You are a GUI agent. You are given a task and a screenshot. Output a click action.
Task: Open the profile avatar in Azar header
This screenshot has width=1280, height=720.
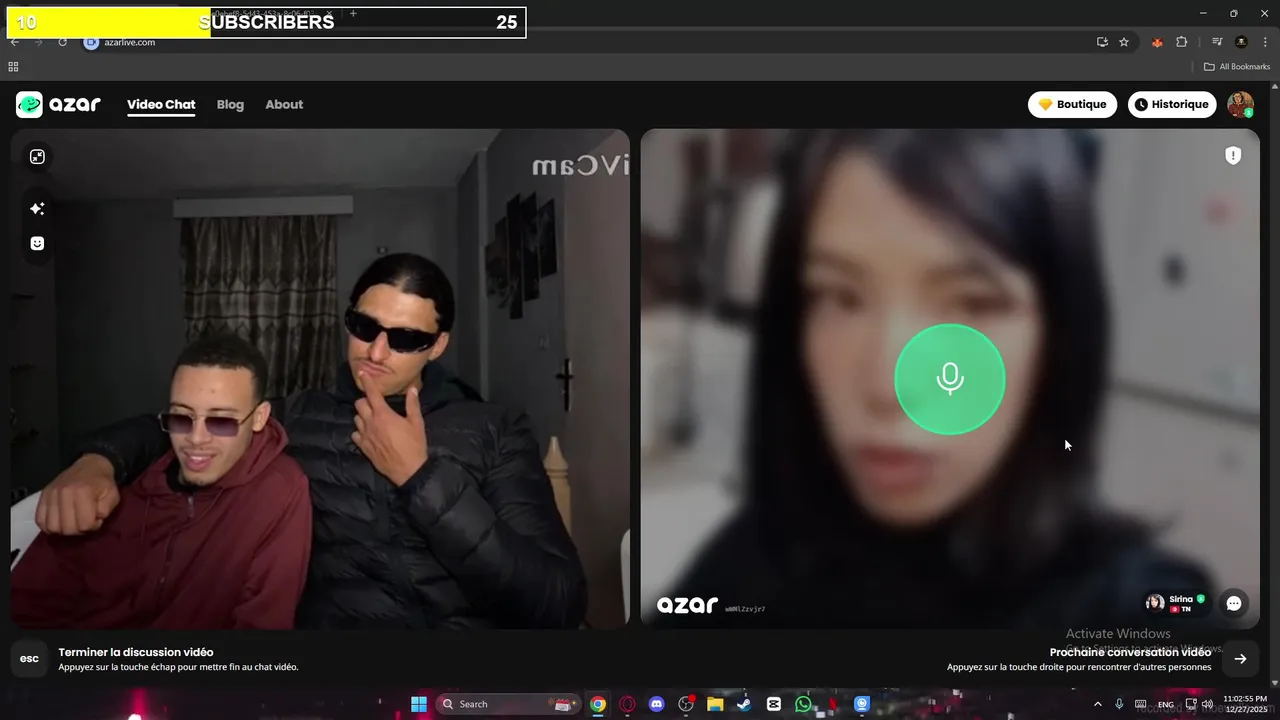point(1240,104)
